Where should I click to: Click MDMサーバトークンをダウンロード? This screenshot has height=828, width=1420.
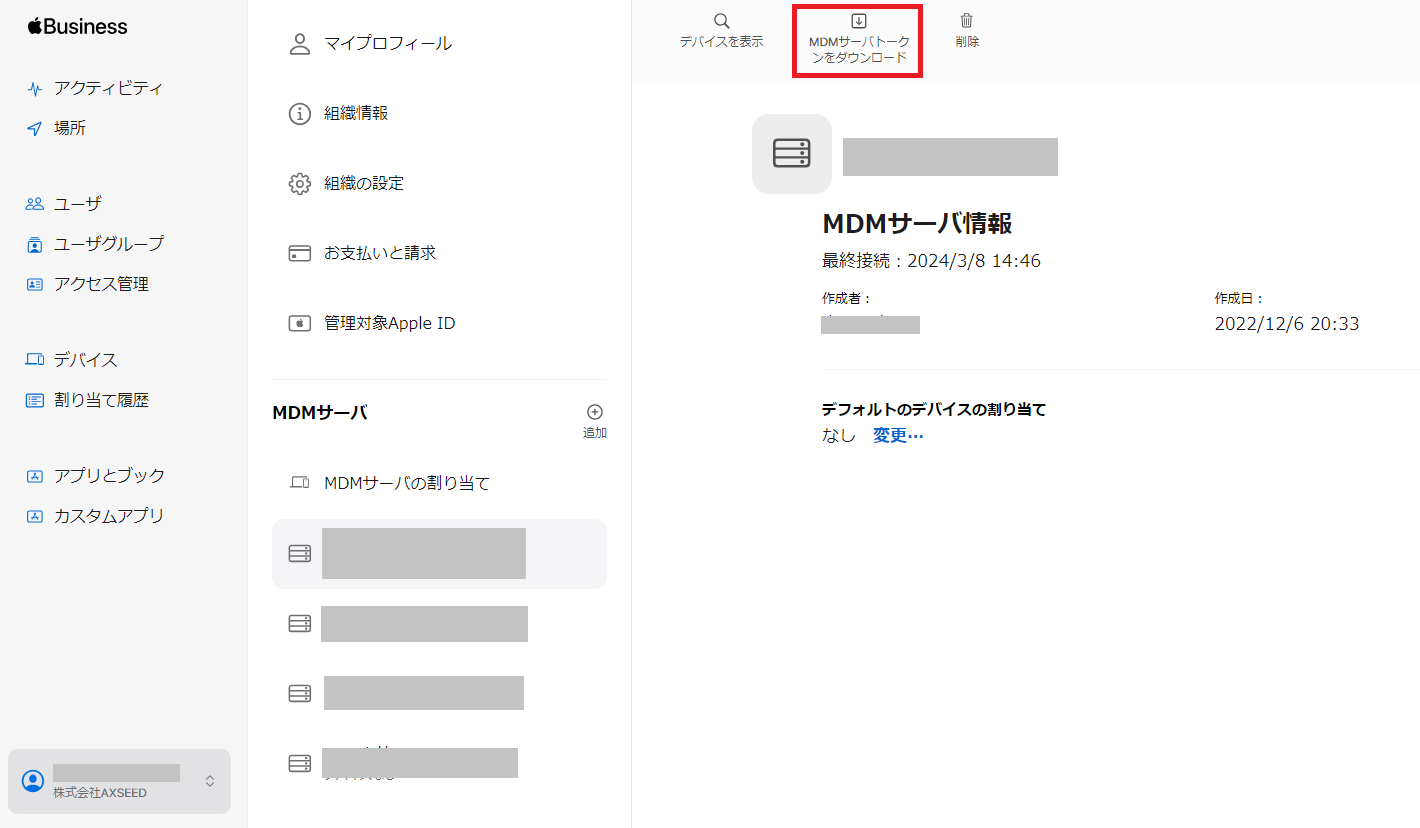click(859, 40)
